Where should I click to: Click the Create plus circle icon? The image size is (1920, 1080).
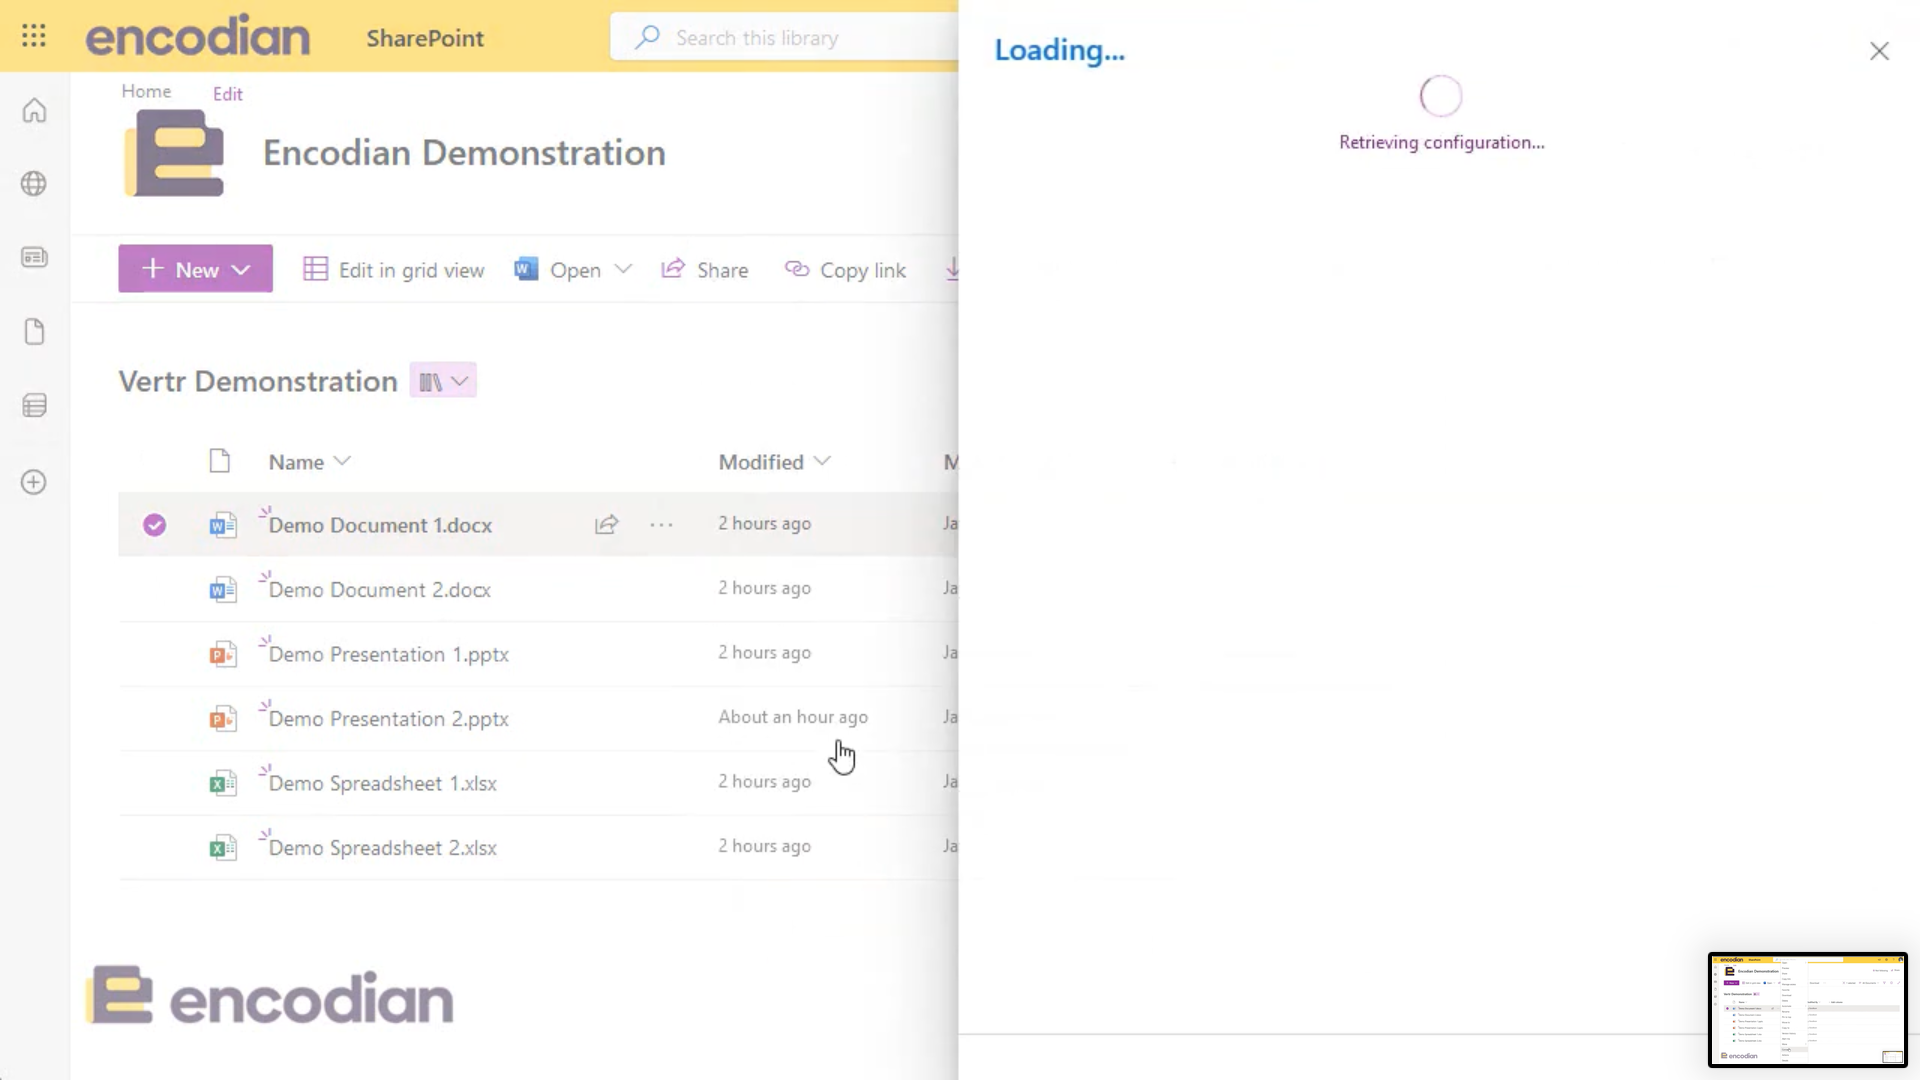[34, 482]
